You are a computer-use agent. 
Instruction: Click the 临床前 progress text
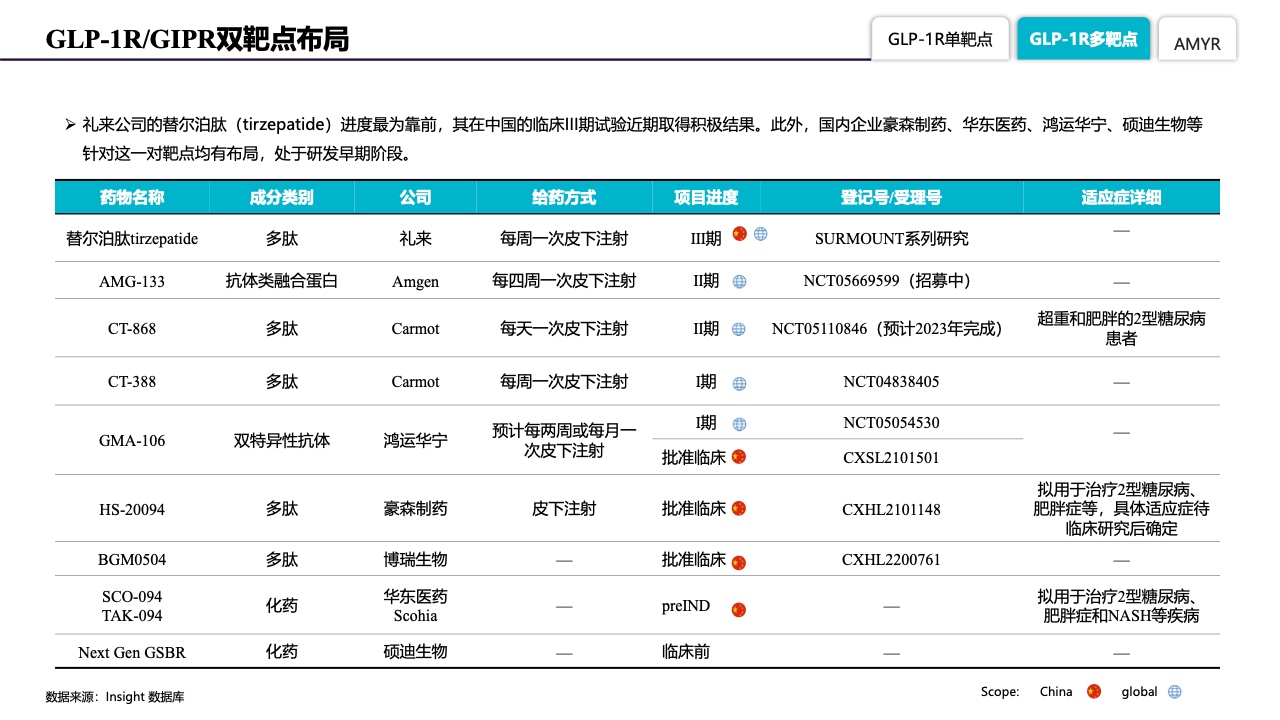tap(686, 652)
